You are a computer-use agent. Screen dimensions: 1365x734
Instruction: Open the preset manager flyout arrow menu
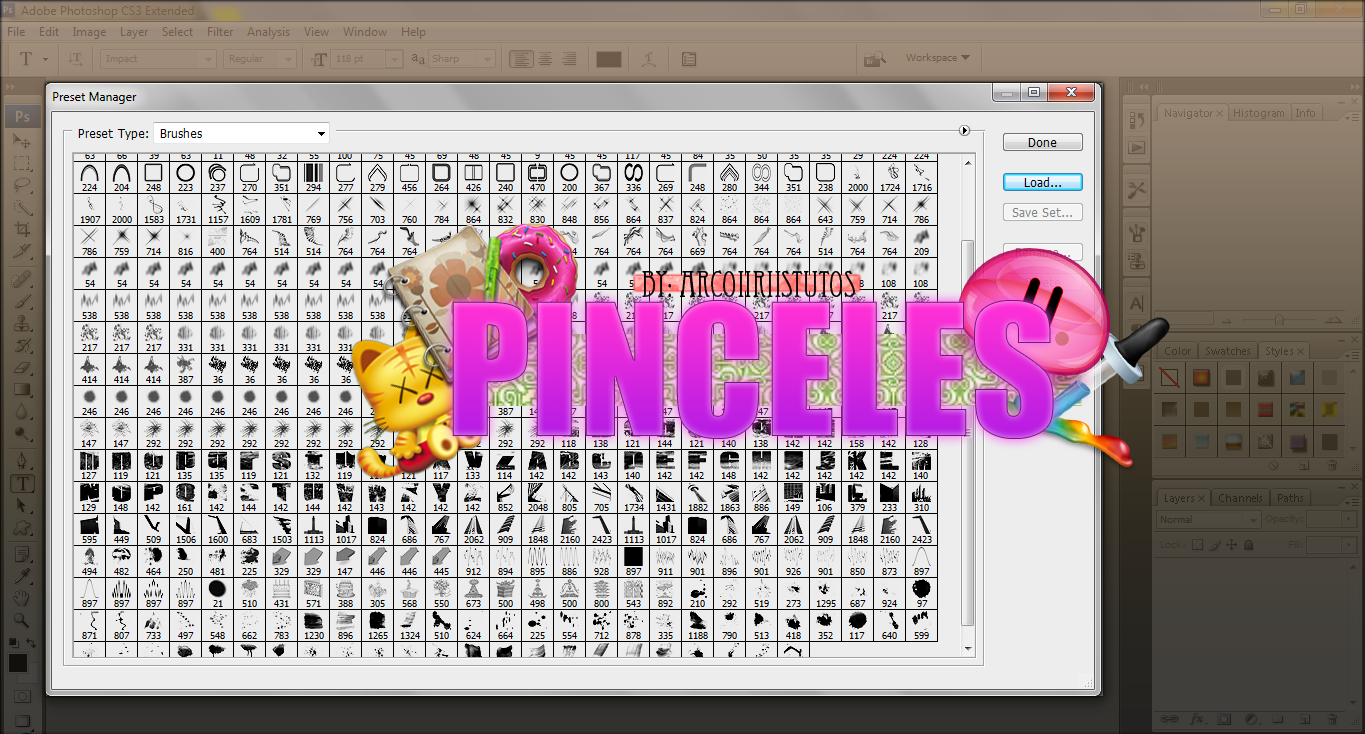[x=964, y=130]
